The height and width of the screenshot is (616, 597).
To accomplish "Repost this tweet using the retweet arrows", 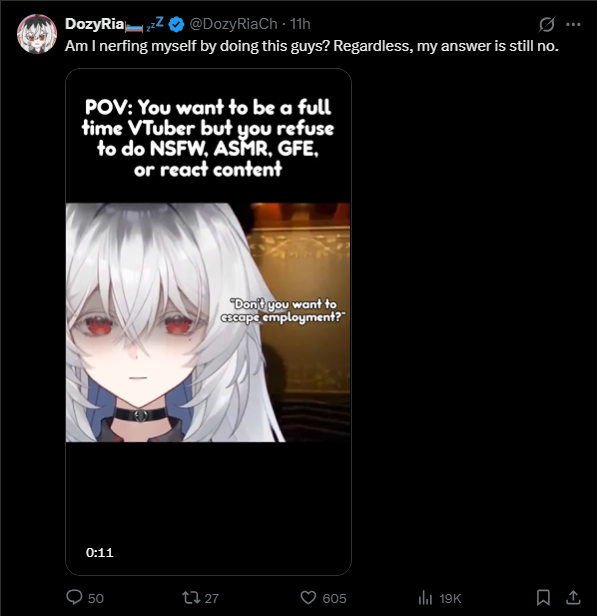I will coord(190,598).
